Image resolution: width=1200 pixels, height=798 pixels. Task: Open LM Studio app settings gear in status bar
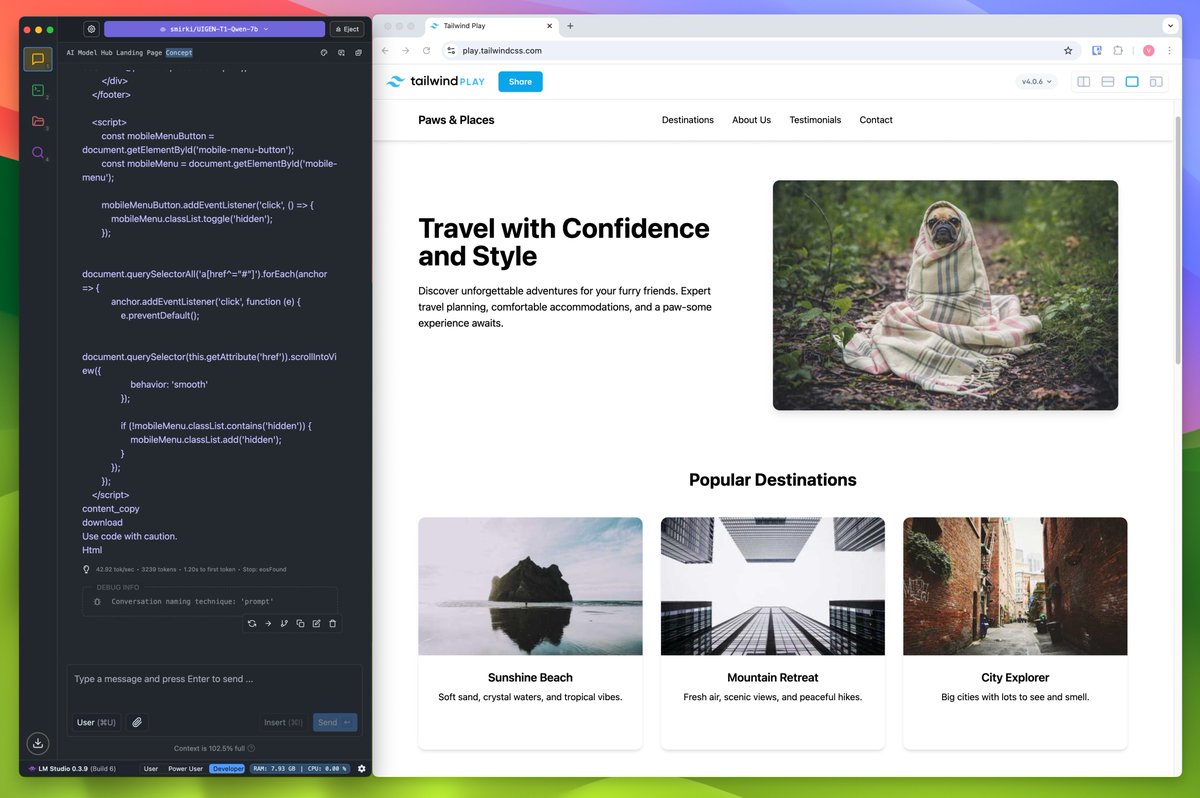362,768
